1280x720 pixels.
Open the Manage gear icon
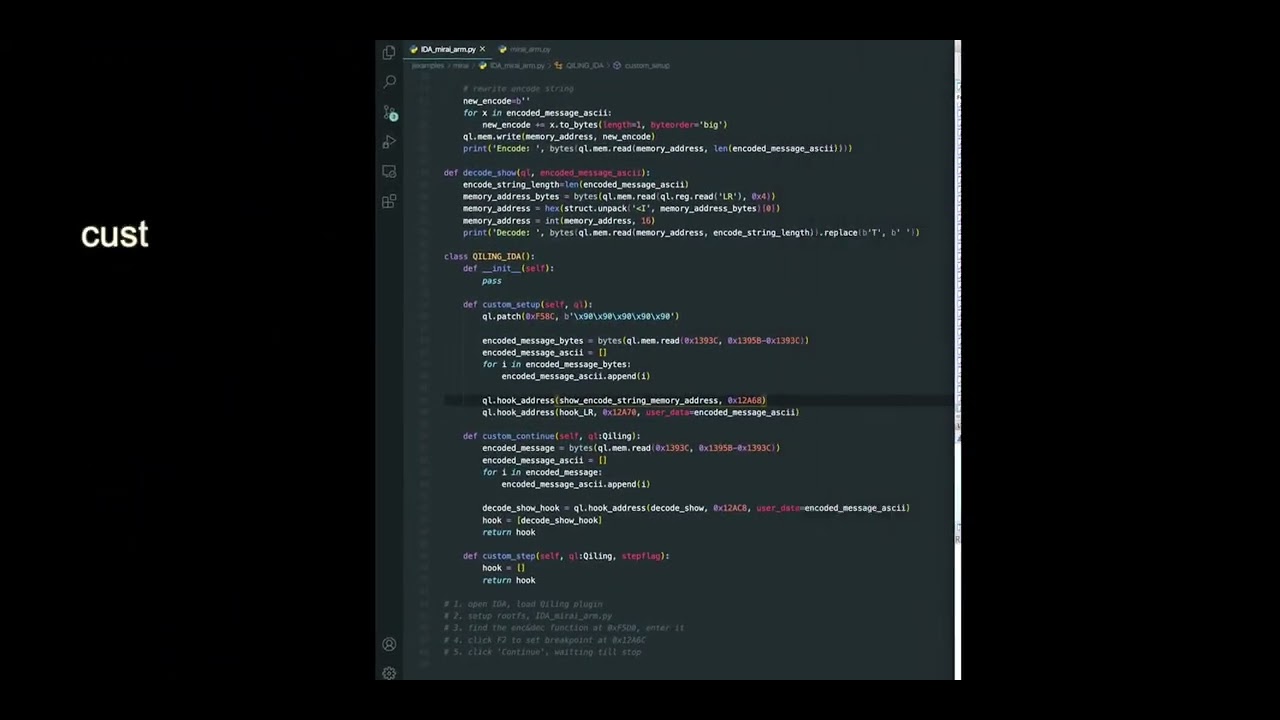click(389, 673)
